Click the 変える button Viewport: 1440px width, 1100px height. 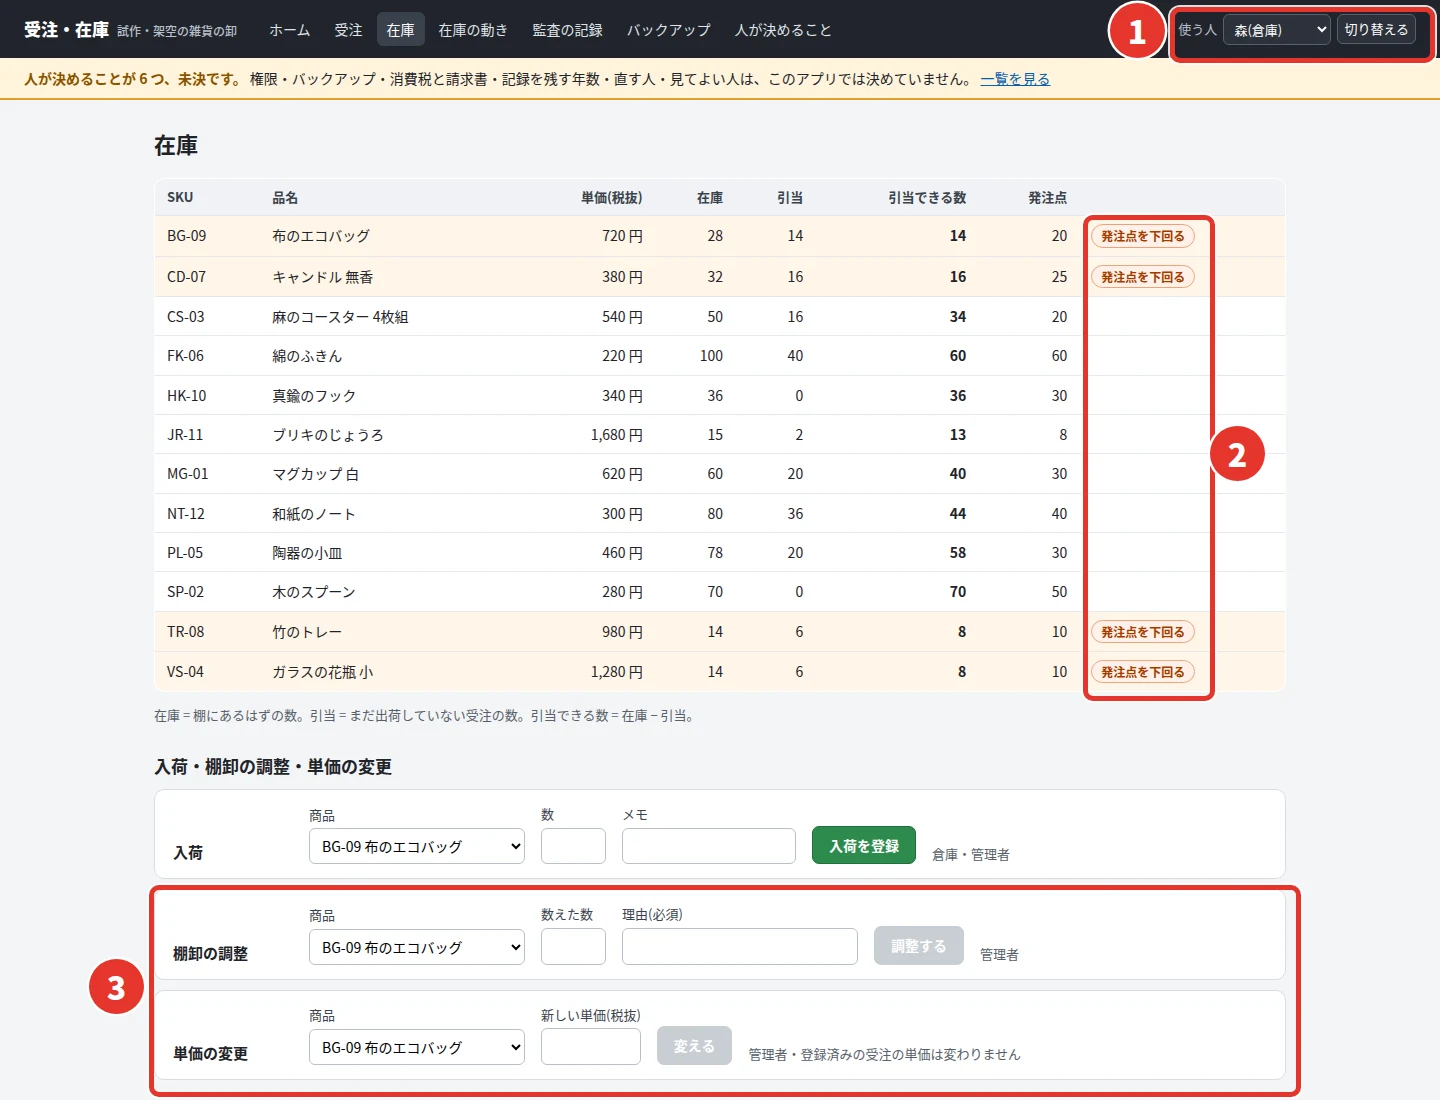tap(694, 1046)
